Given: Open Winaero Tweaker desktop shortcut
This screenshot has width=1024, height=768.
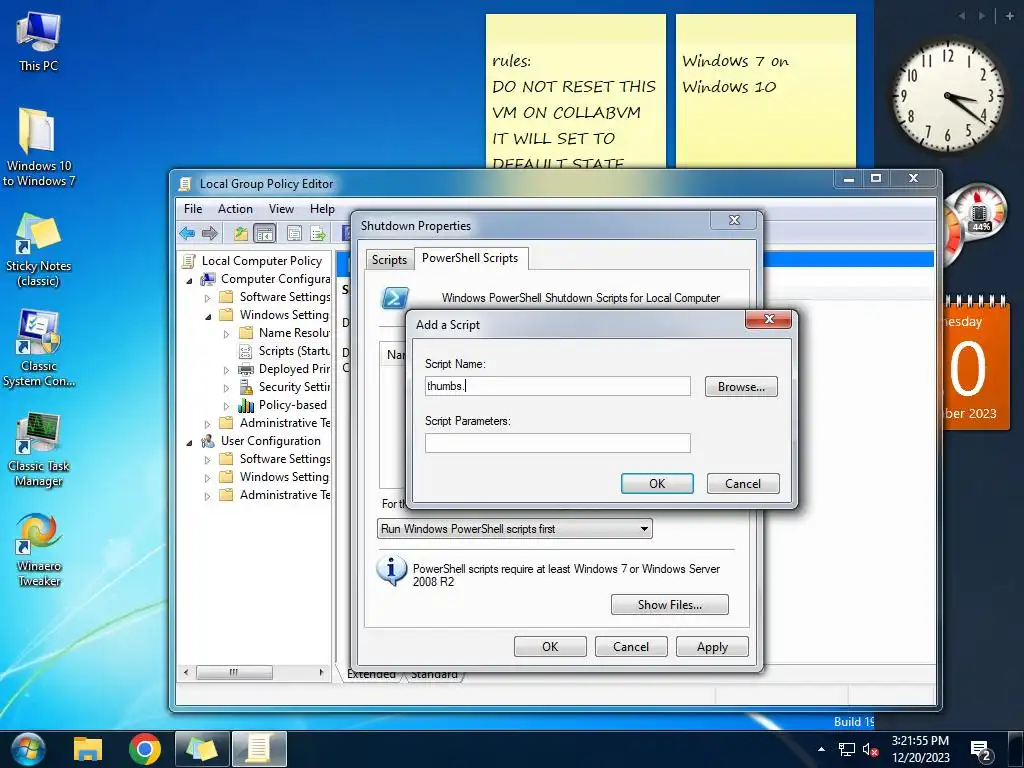Looking at the screenshot, I should tap(38, 550).
